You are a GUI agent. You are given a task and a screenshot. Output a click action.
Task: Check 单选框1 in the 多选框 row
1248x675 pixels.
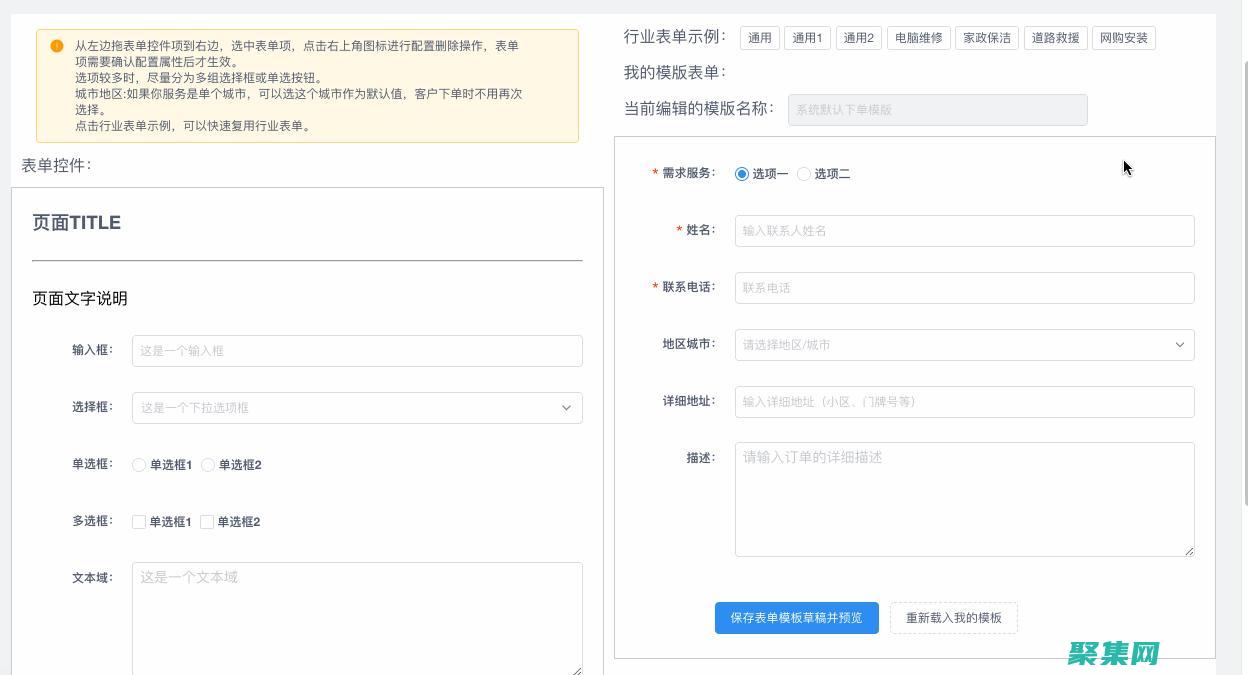click(139, 521)
